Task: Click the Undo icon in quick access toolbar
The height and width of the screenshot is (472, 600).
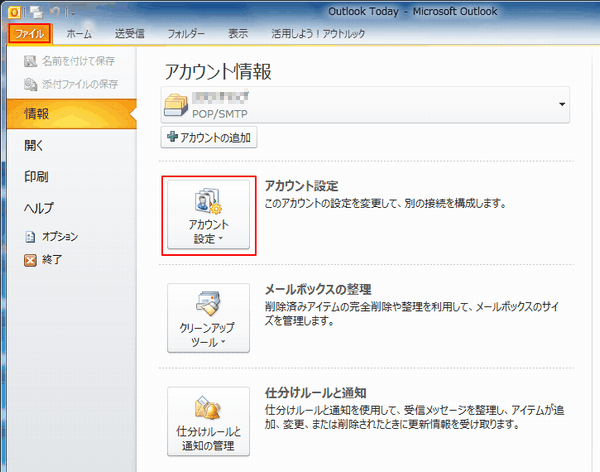Action: 55,13
